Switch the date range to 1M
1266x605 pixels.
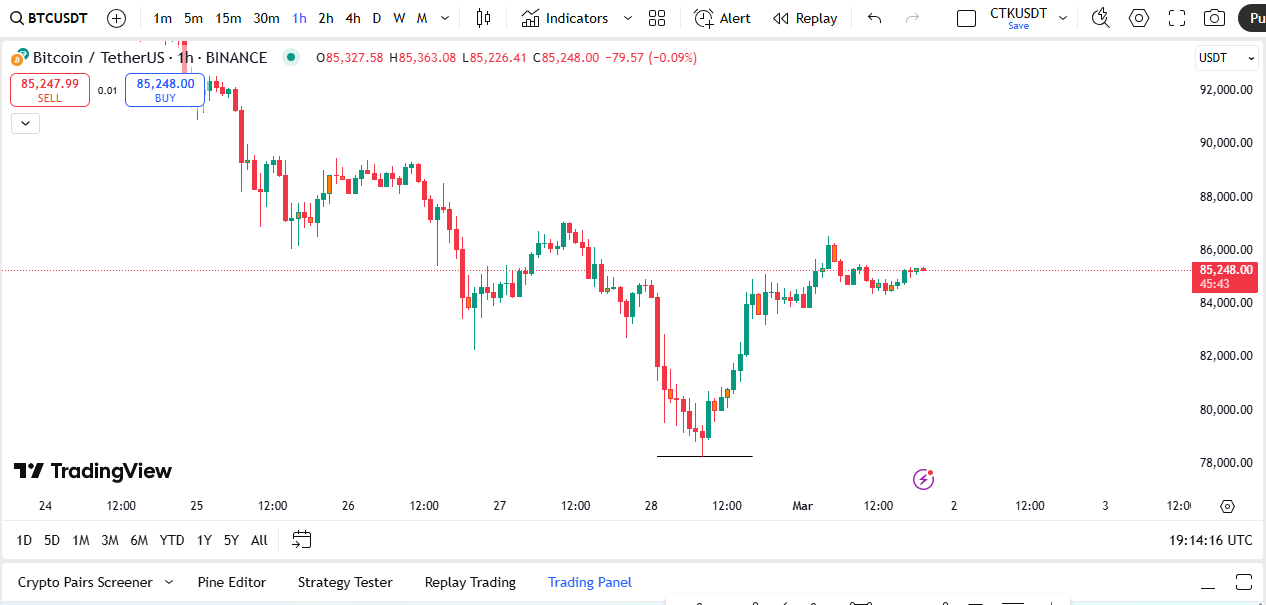81,540
